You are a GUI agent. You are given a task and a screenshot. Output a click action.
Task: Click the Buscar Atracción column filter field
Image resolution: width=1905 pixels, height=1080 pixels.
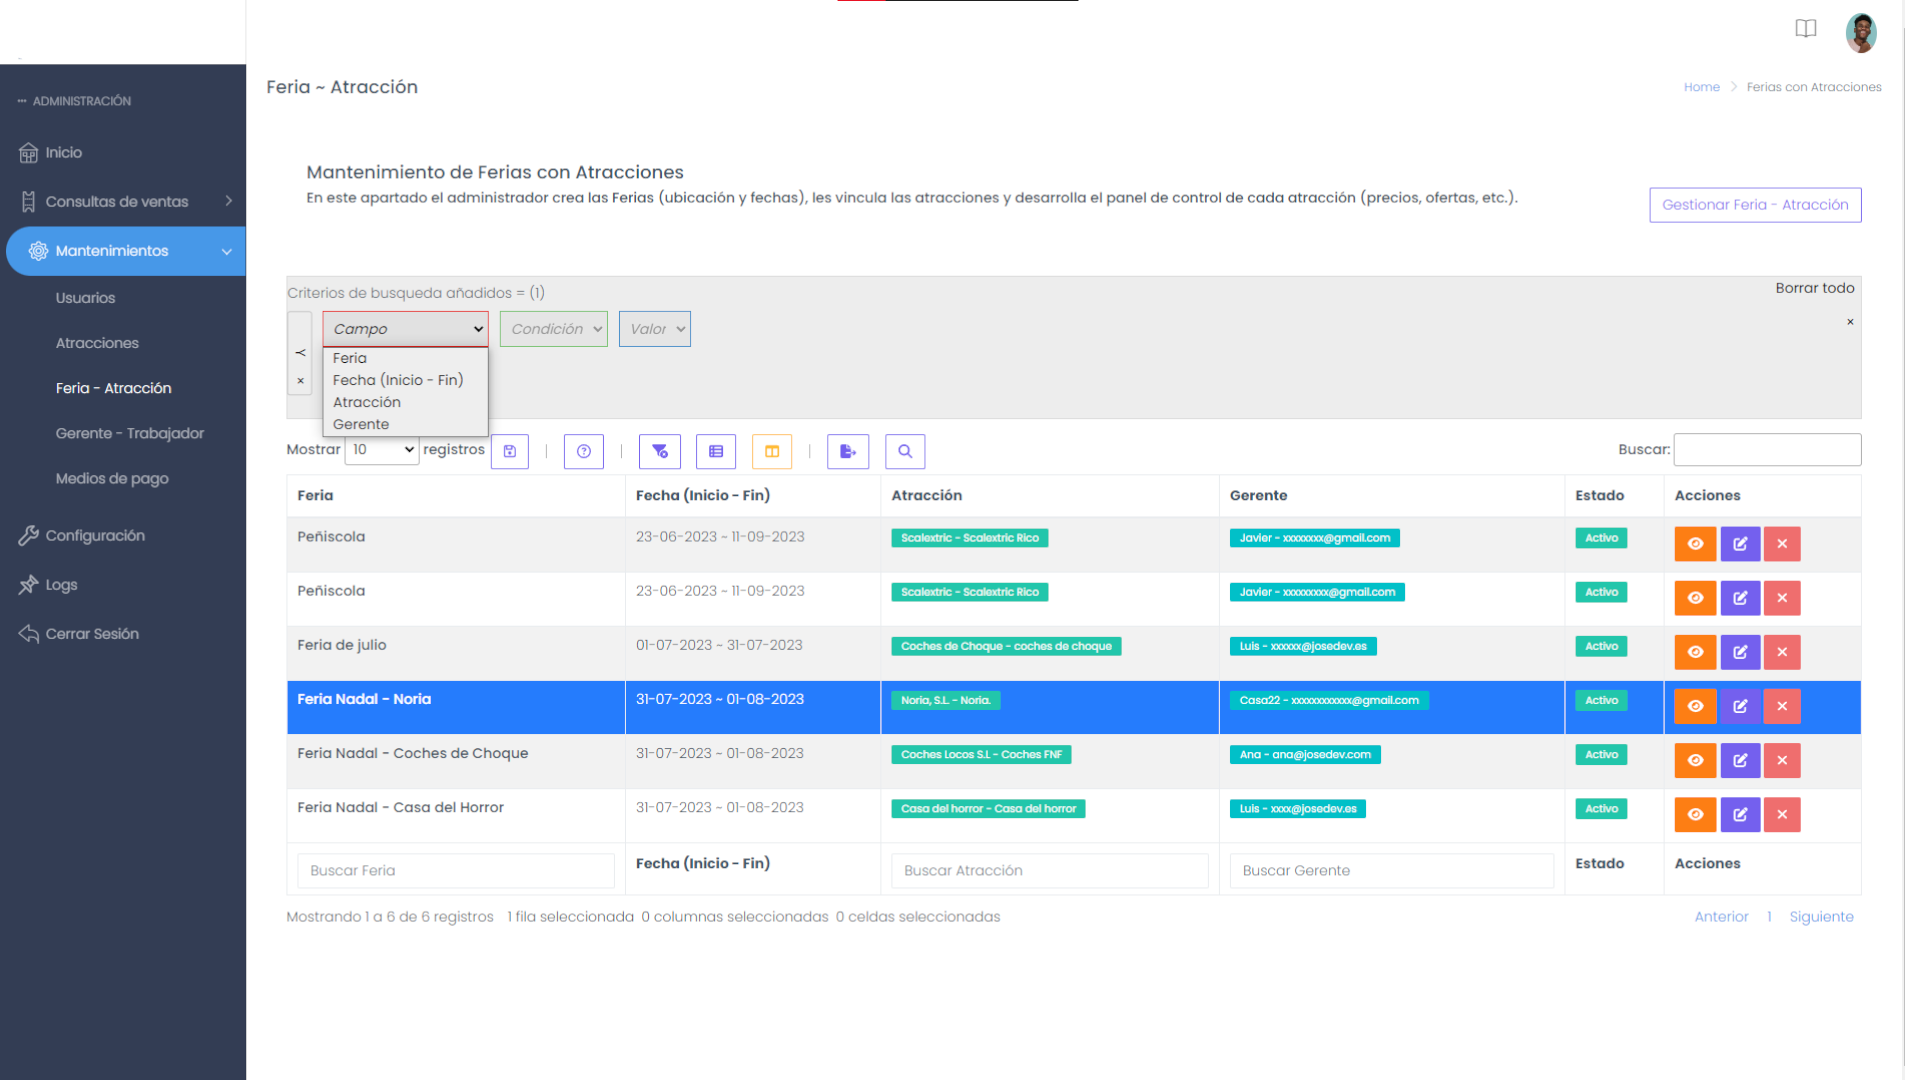1050,870
